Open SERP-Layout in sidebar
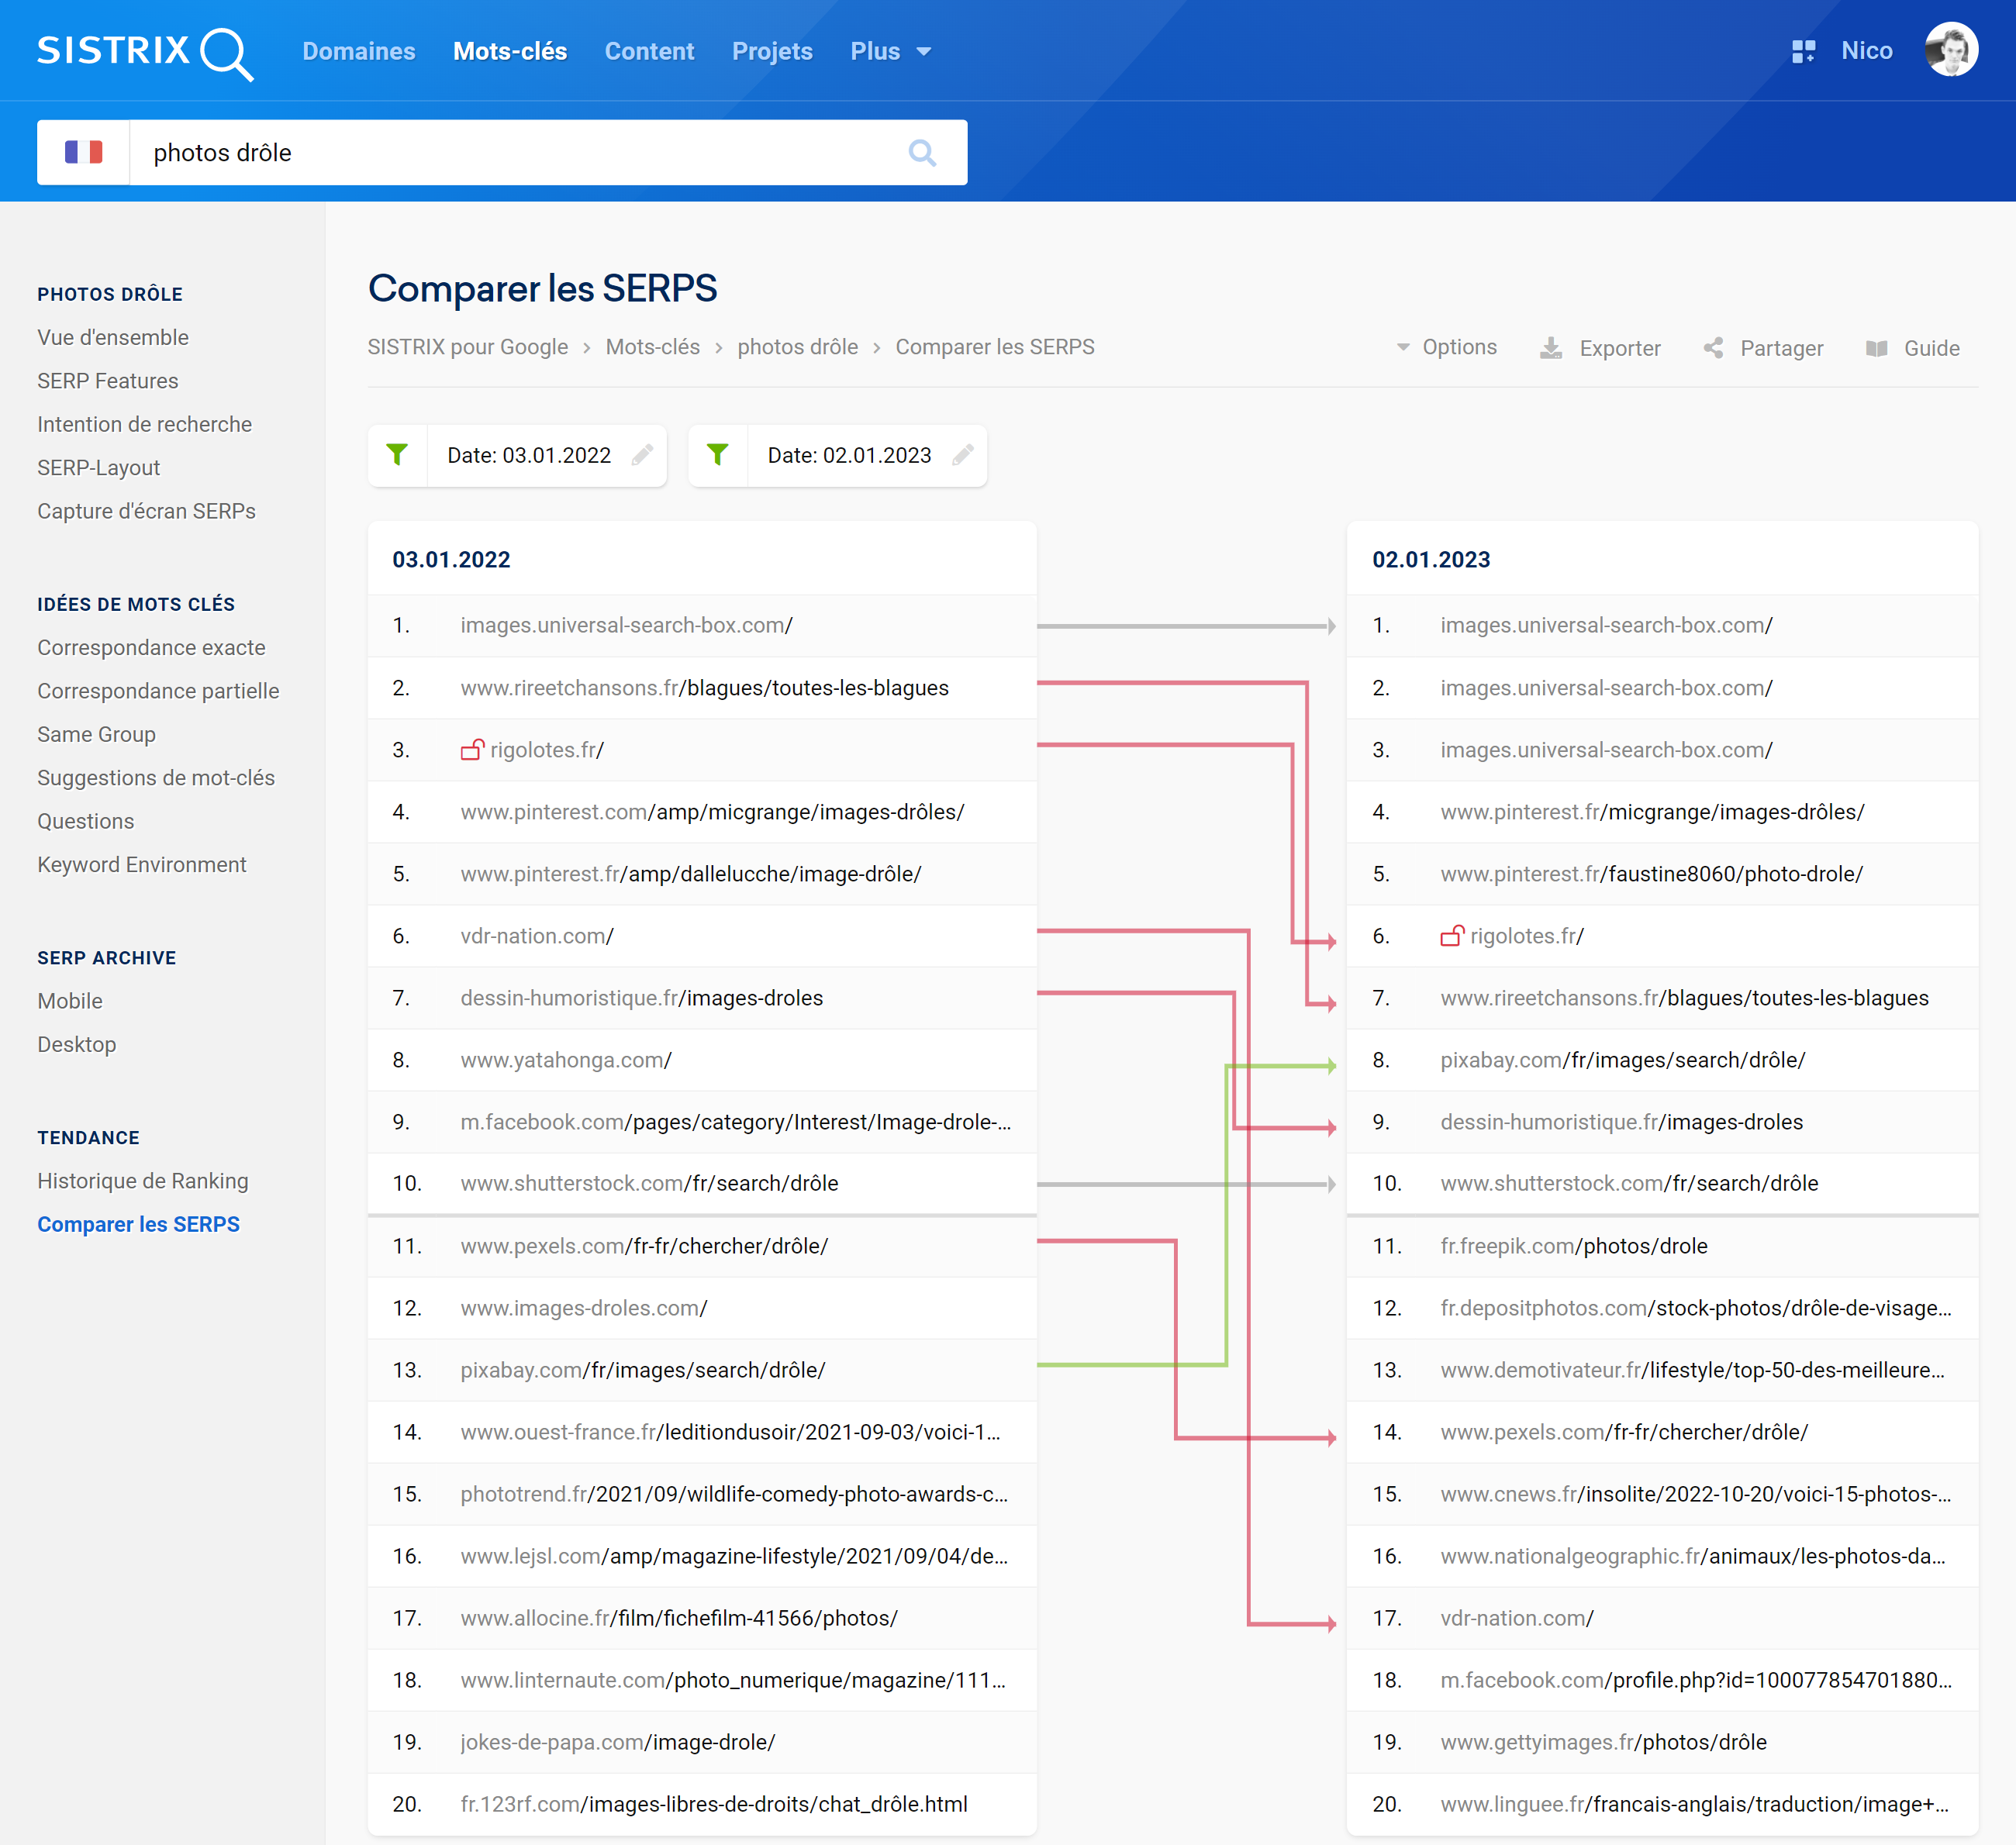This screenshot has width=2016, height=1845. [x=99, y=467]
